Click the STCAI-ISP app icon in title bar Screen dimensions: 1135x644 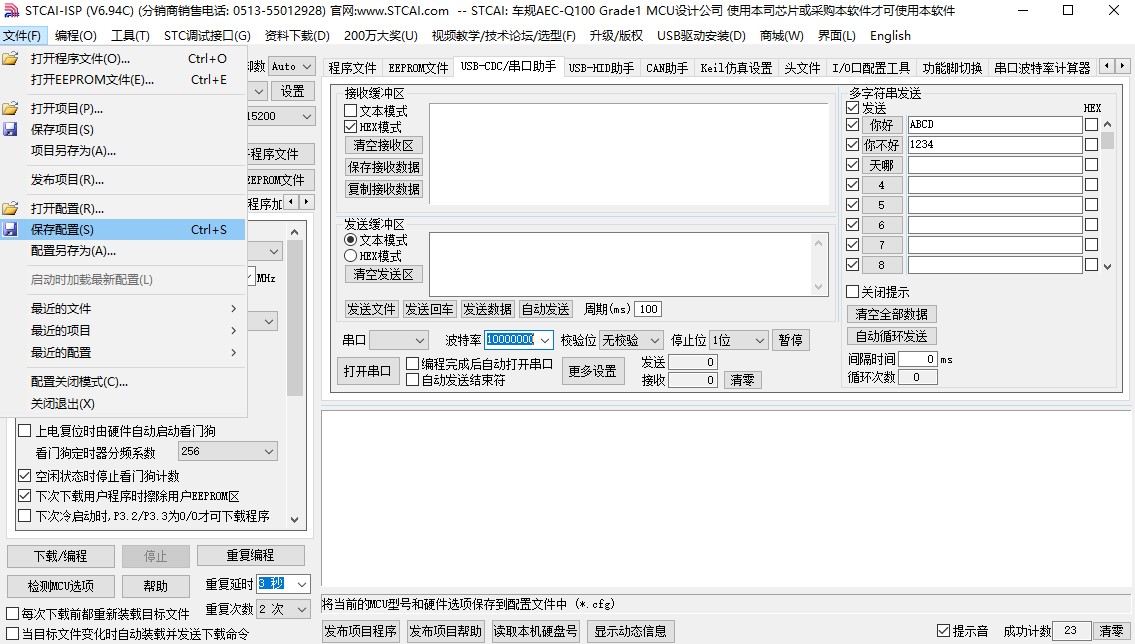point(11,10)
